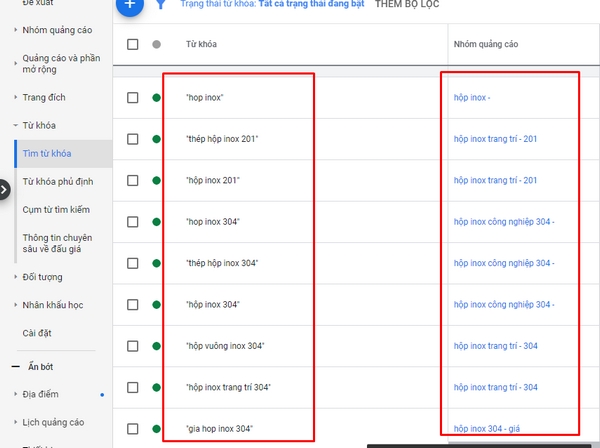Click green status dot for "gia hop inox 304"

pos(157,429)
